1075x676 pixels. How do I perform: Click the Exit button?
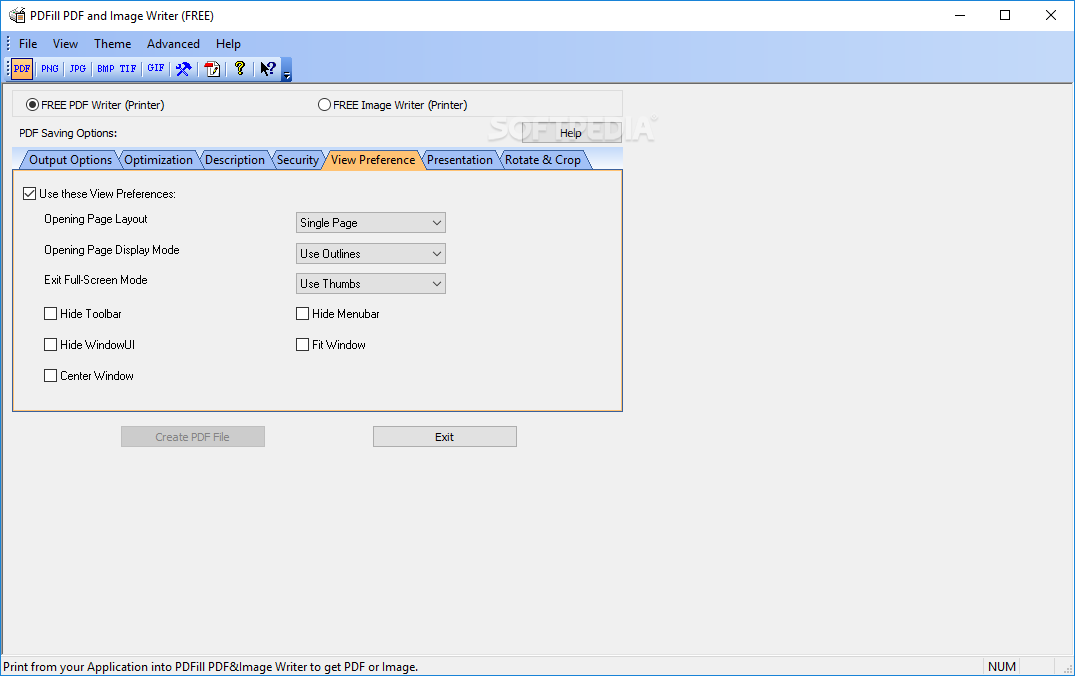445,437
